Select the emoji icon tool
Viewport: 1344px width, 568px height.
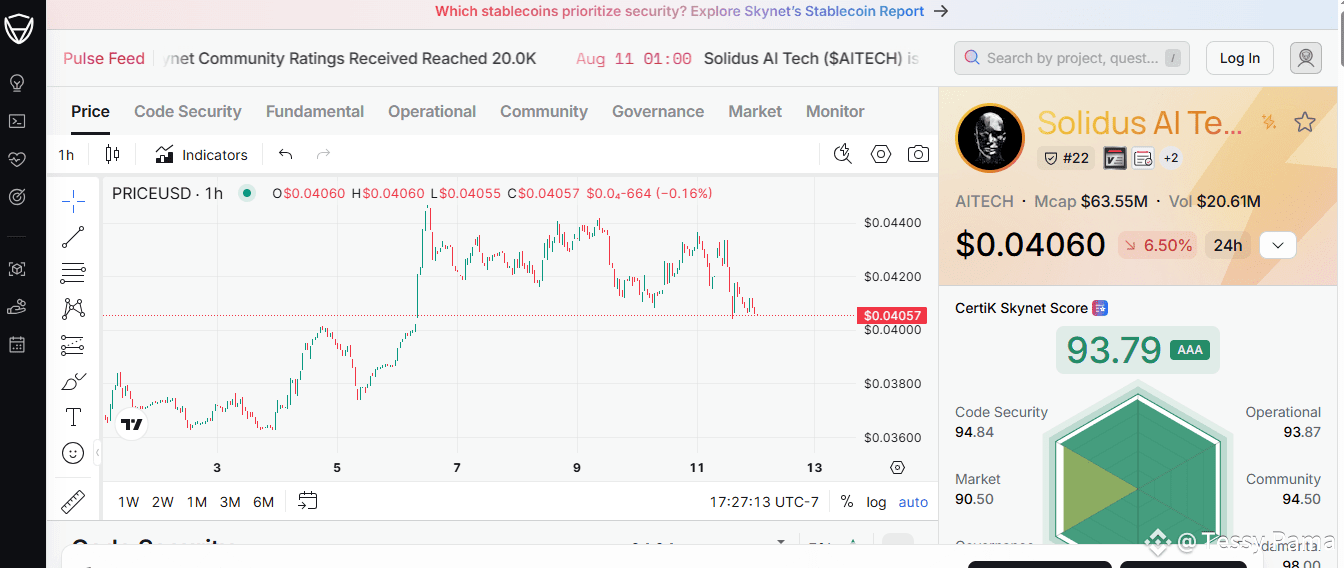click(x=73, y=453)
